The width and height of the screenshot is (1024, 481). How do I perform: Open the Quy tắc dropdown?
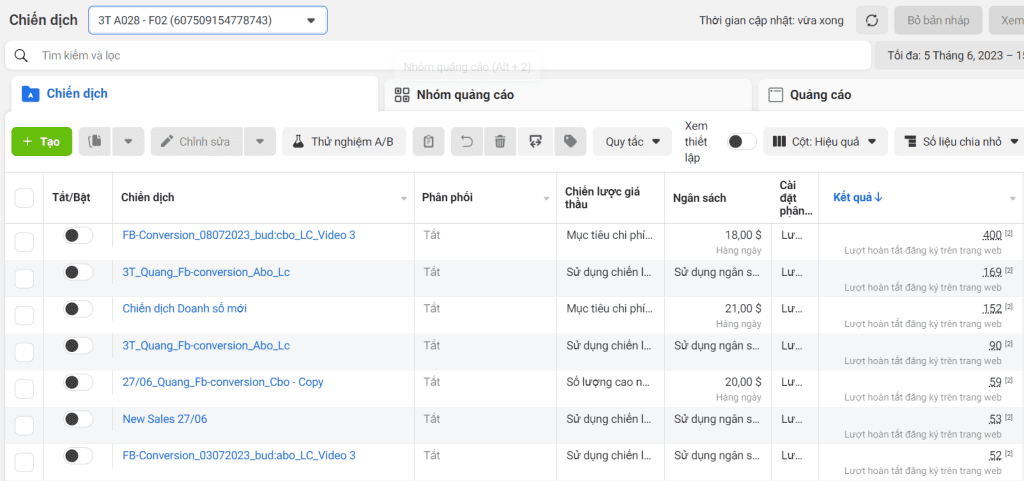[x=632, y=141]
